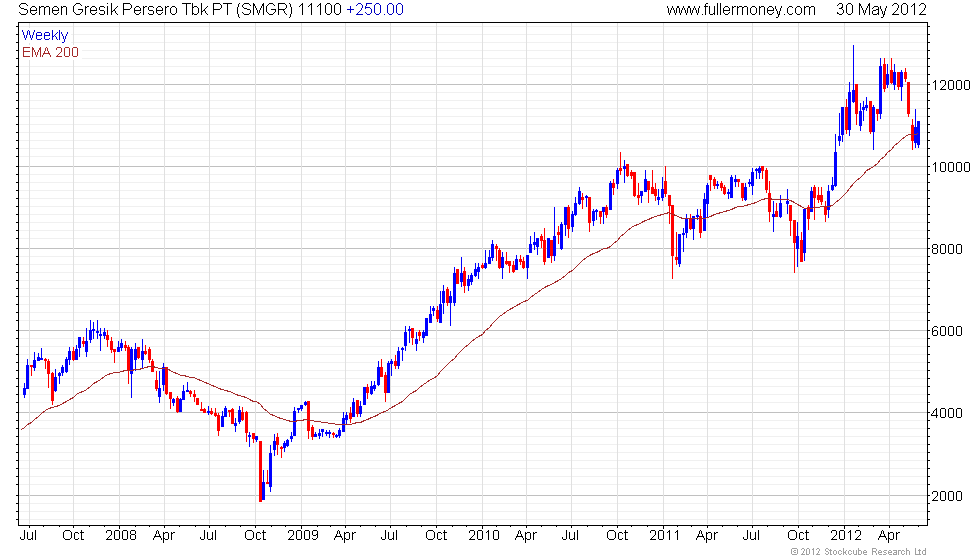Click the Apr label after 2008
The height and width of the screenshot is (560, 980).
click(164, 536)
